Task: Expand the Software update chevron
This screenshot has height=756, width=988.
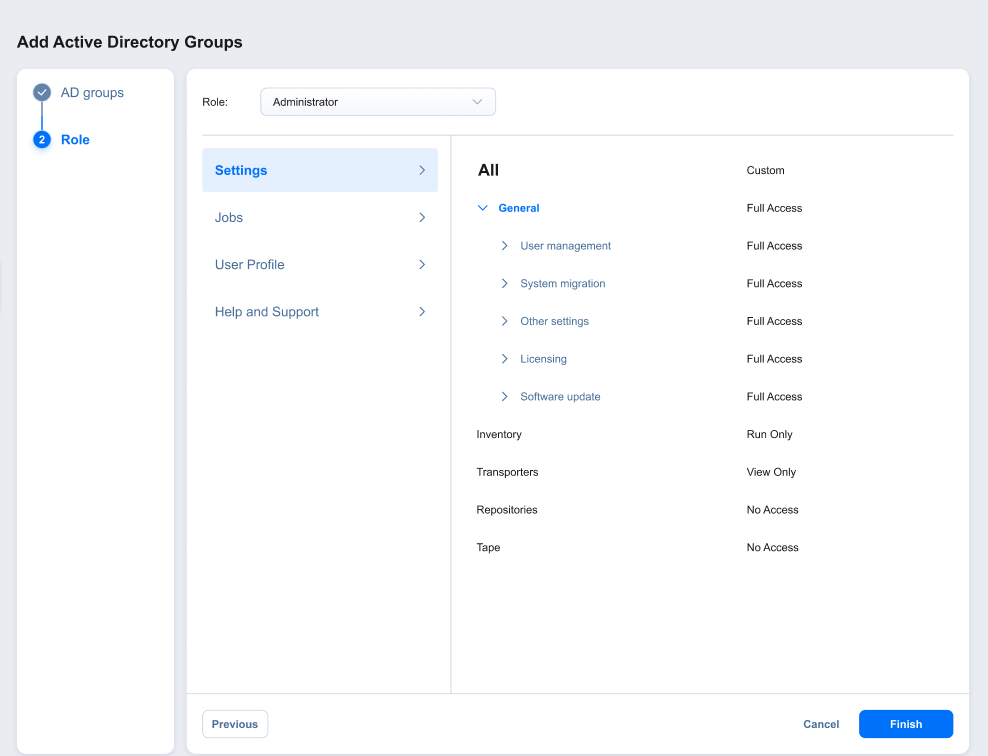Action: point(505,397)
